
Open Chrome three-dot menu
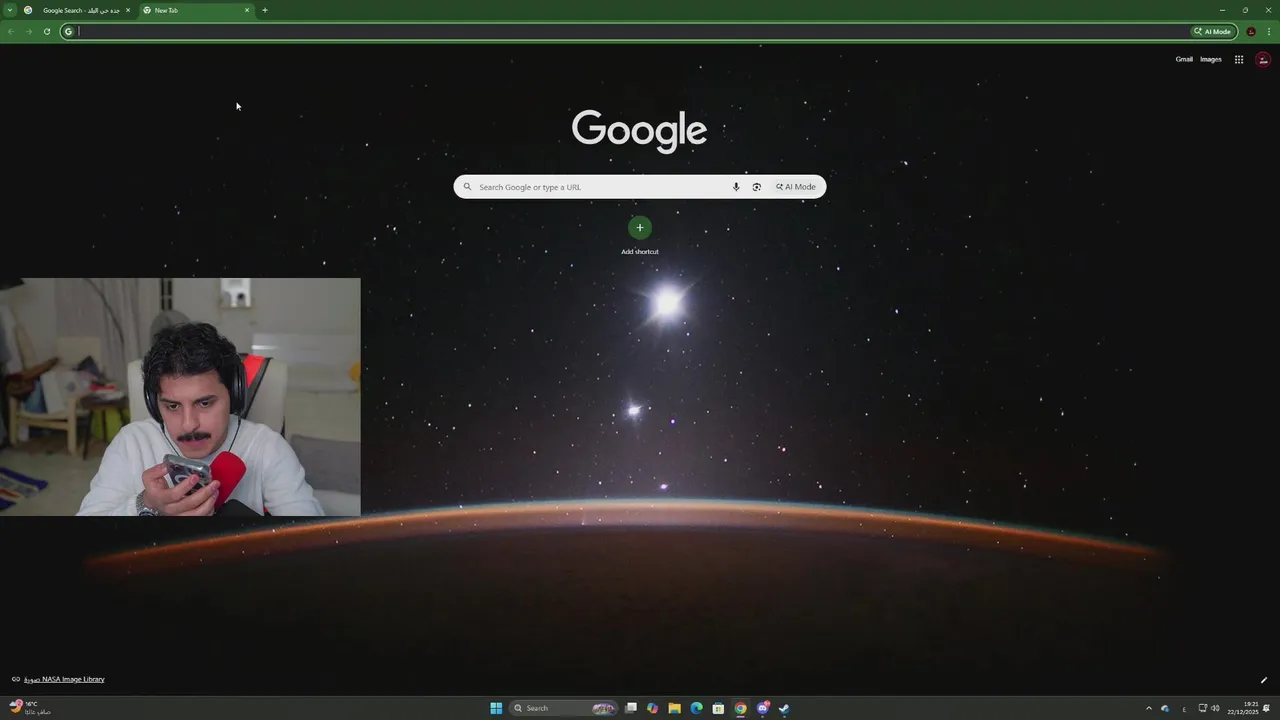pos(1269,31)
